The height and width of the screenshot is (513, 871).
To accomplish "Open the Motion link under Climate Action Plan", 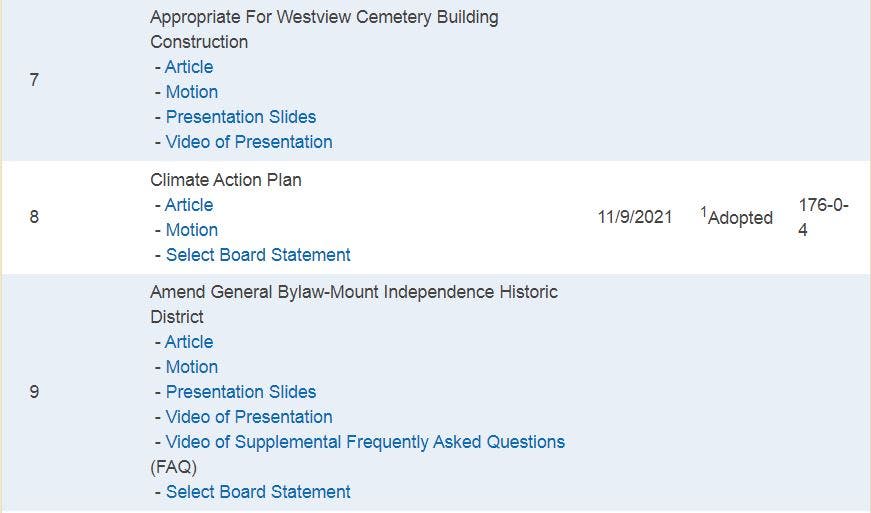I will coord(192,230).
